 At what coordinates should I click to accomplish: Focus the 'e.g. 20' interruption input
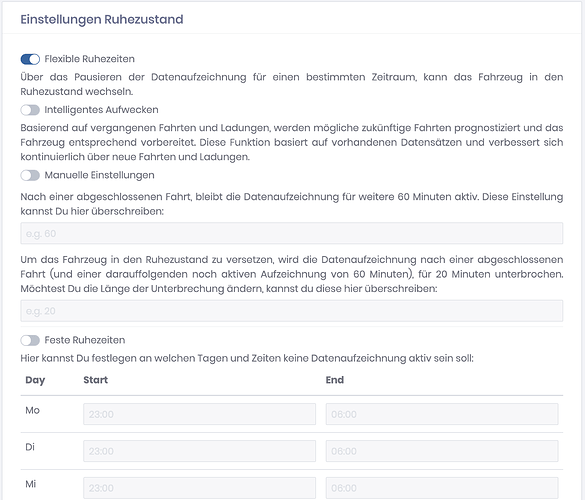point(292,311)
